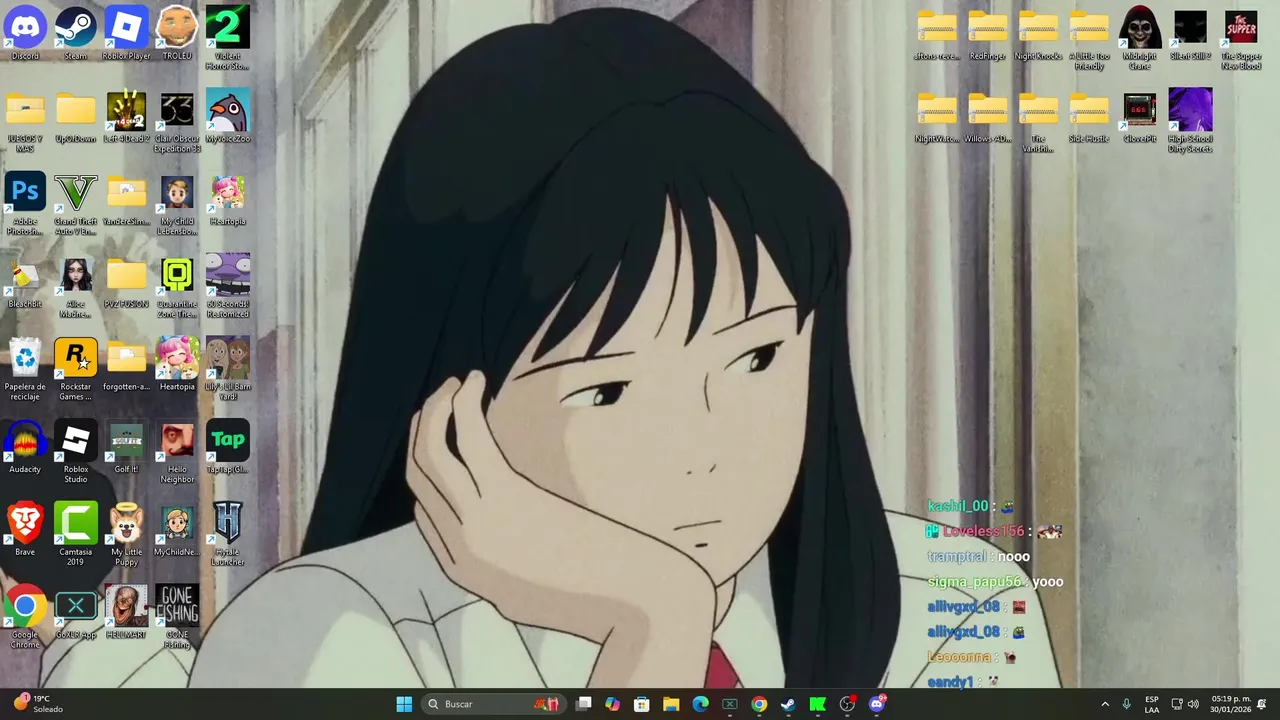Select the Brave browser desktop icon
This screenshot has height=720, width=1280.
tap(25, 530)
